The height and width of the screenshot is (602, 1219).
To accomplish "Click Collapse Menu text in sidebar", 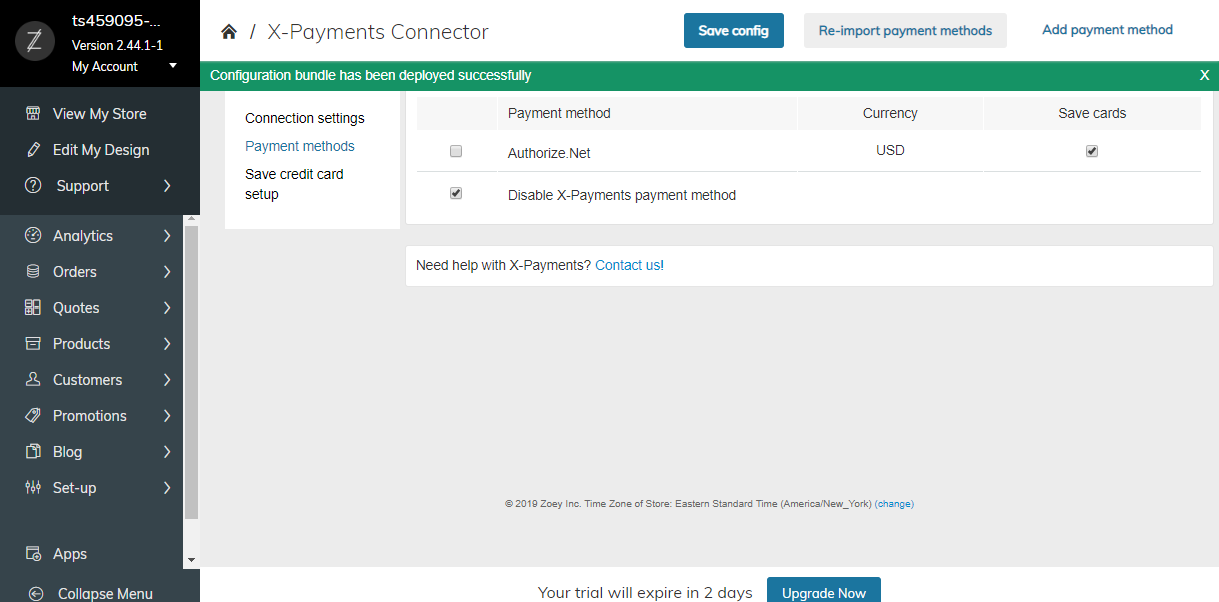I will tap(105, 594).
